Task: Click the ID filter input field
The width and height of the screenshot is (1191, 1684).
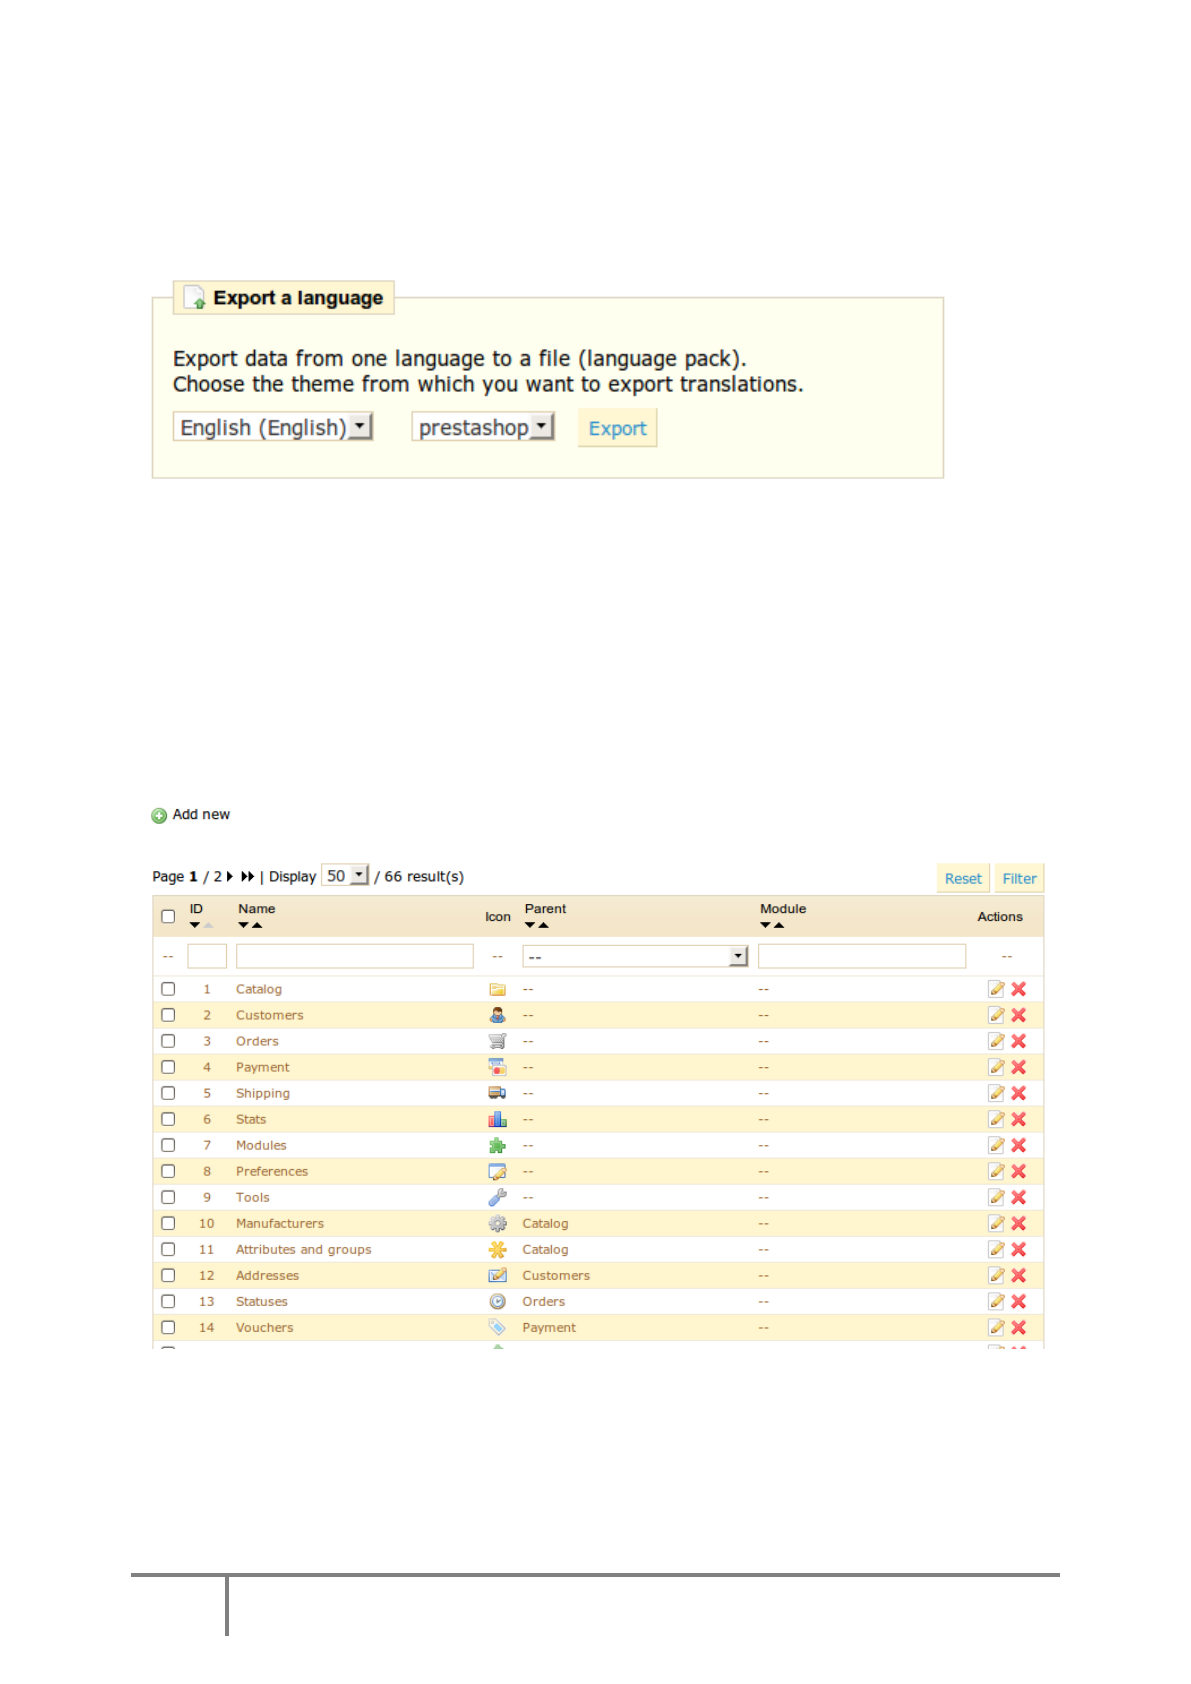Action: pyautogui.click(x=207, y=956)
